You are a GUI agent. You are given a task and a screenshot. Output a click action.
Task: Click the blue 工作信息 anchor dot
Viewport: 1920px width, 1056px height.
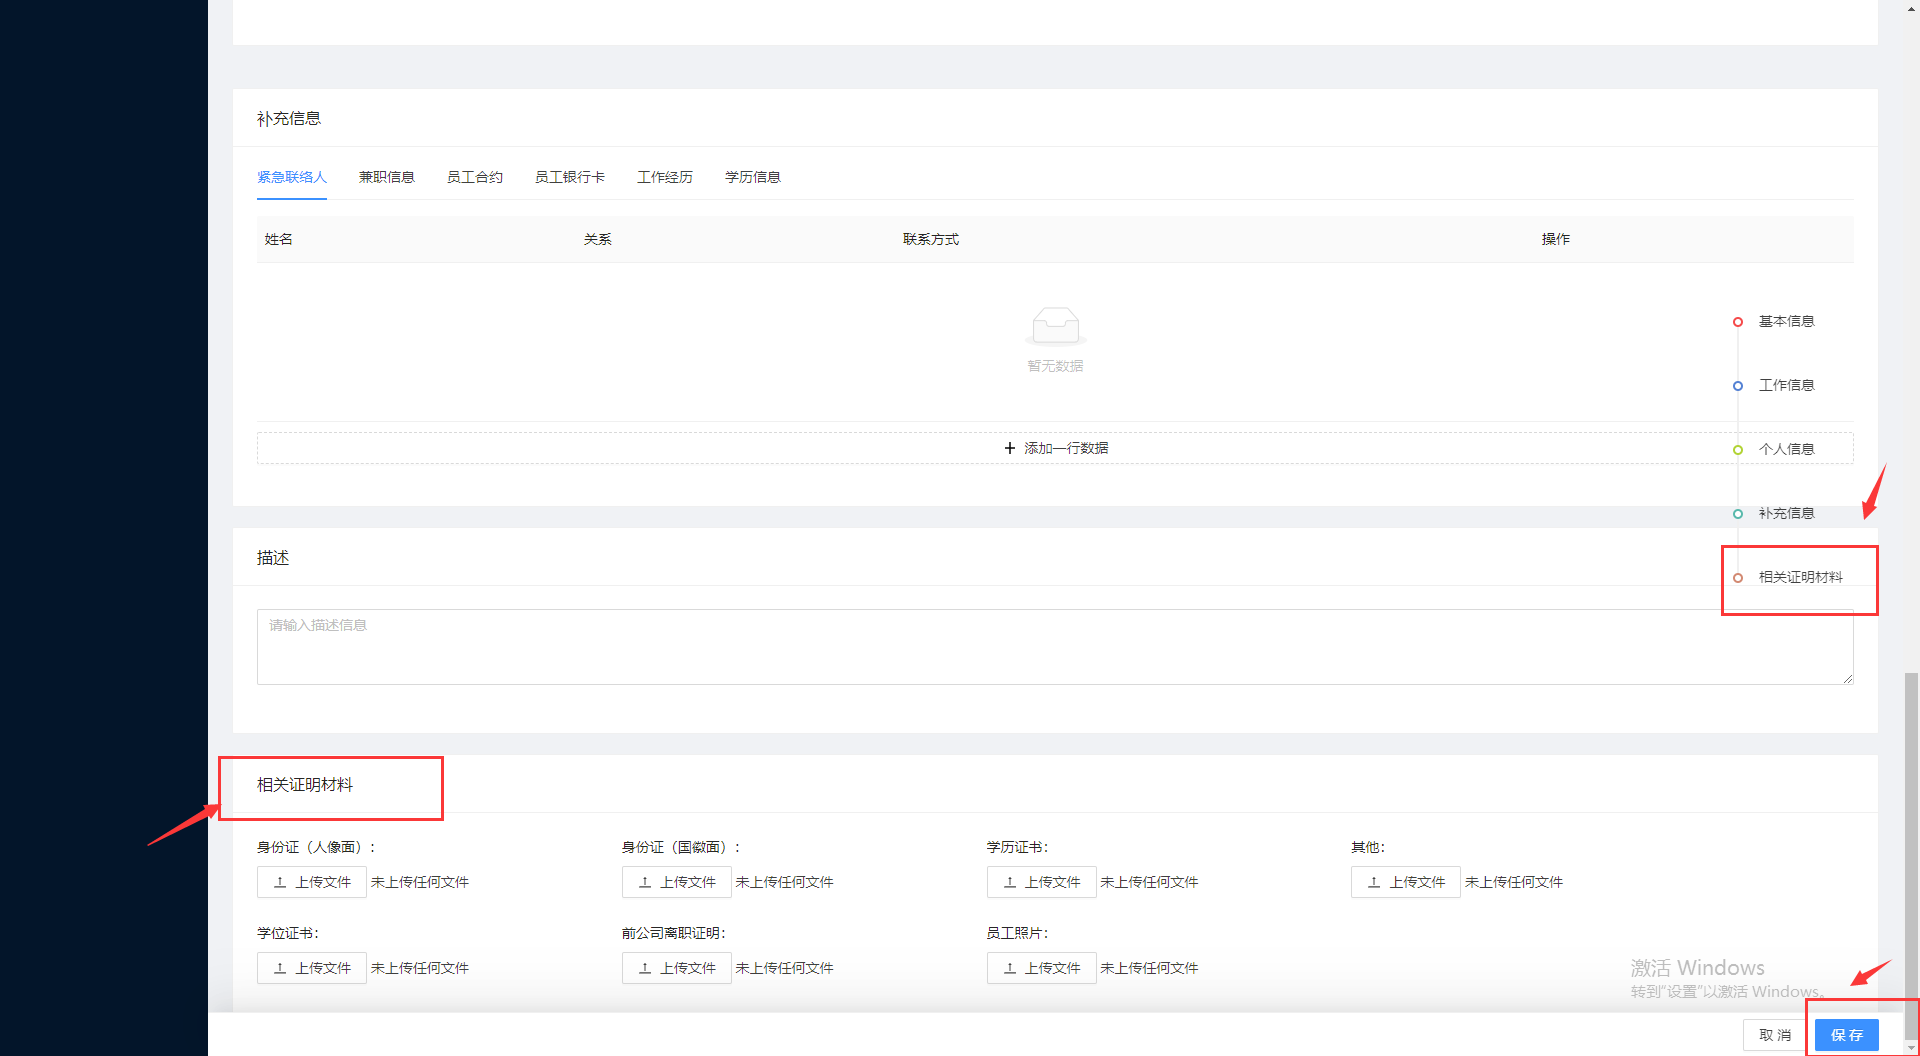point(1738,386)
